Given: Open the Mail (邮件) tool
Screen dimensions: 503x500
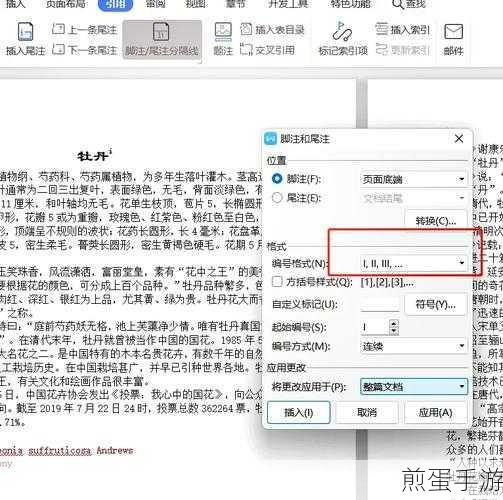Looking at the screenshot, I should point(453,40).
